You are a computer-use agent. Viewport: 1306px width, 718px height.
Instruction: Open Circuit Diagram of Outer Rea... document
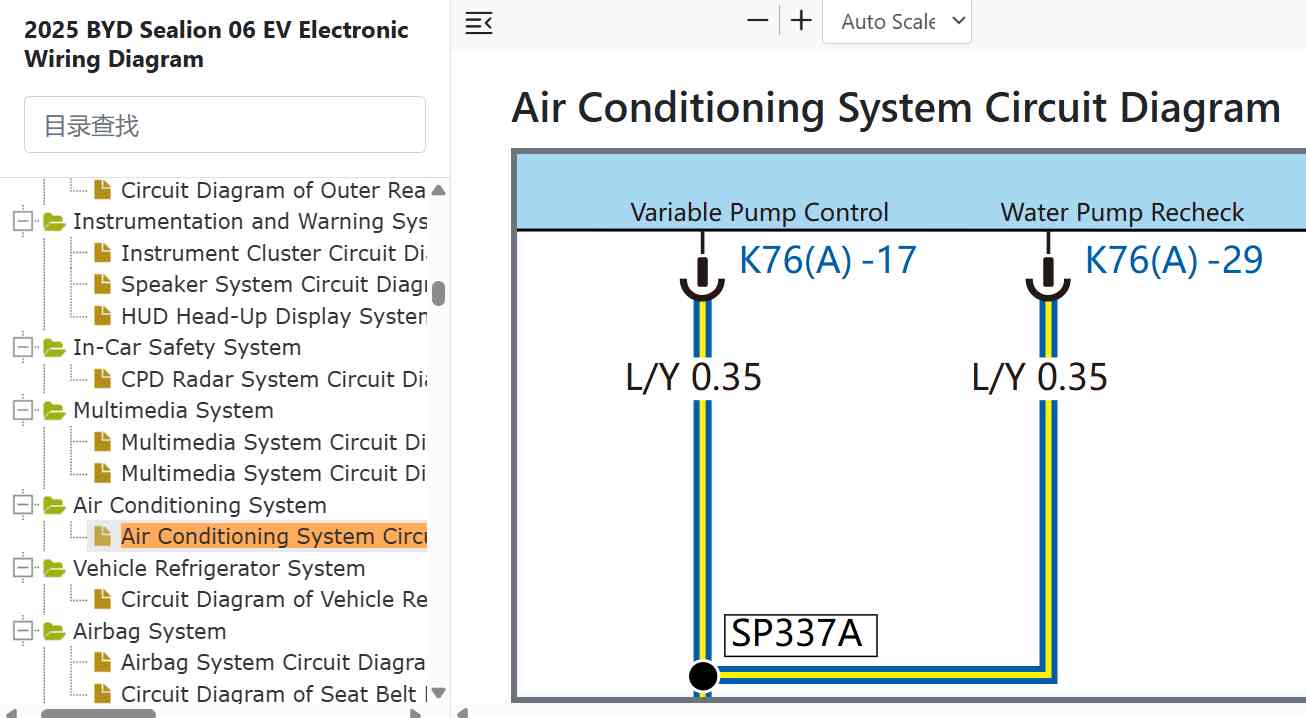[273, 190]
